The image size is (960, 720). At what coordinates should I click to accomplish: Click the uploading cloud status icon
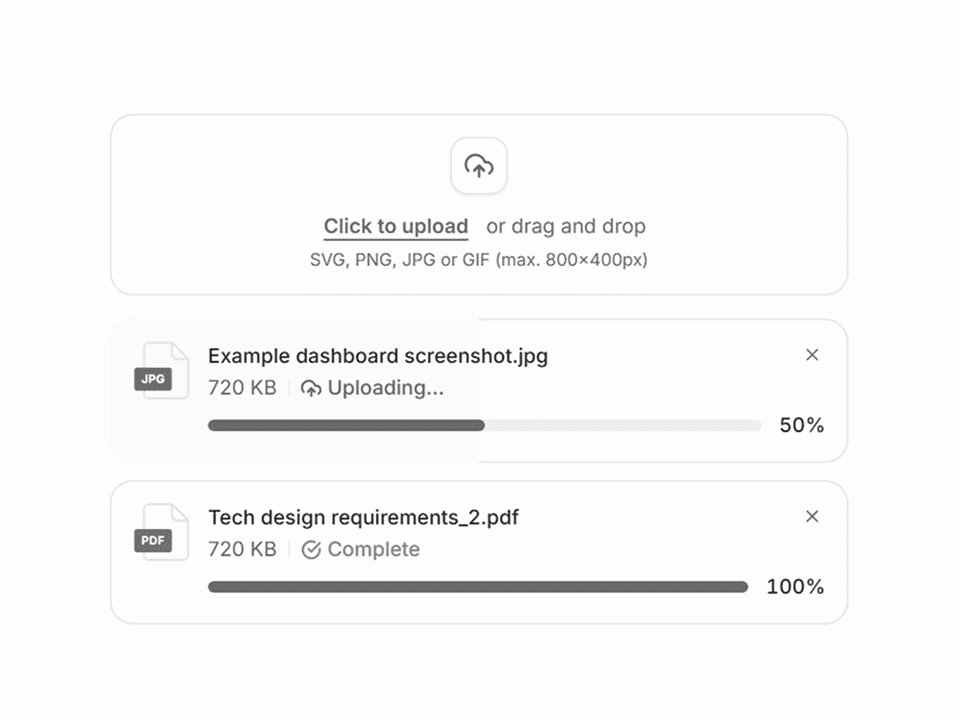point(310,387)
